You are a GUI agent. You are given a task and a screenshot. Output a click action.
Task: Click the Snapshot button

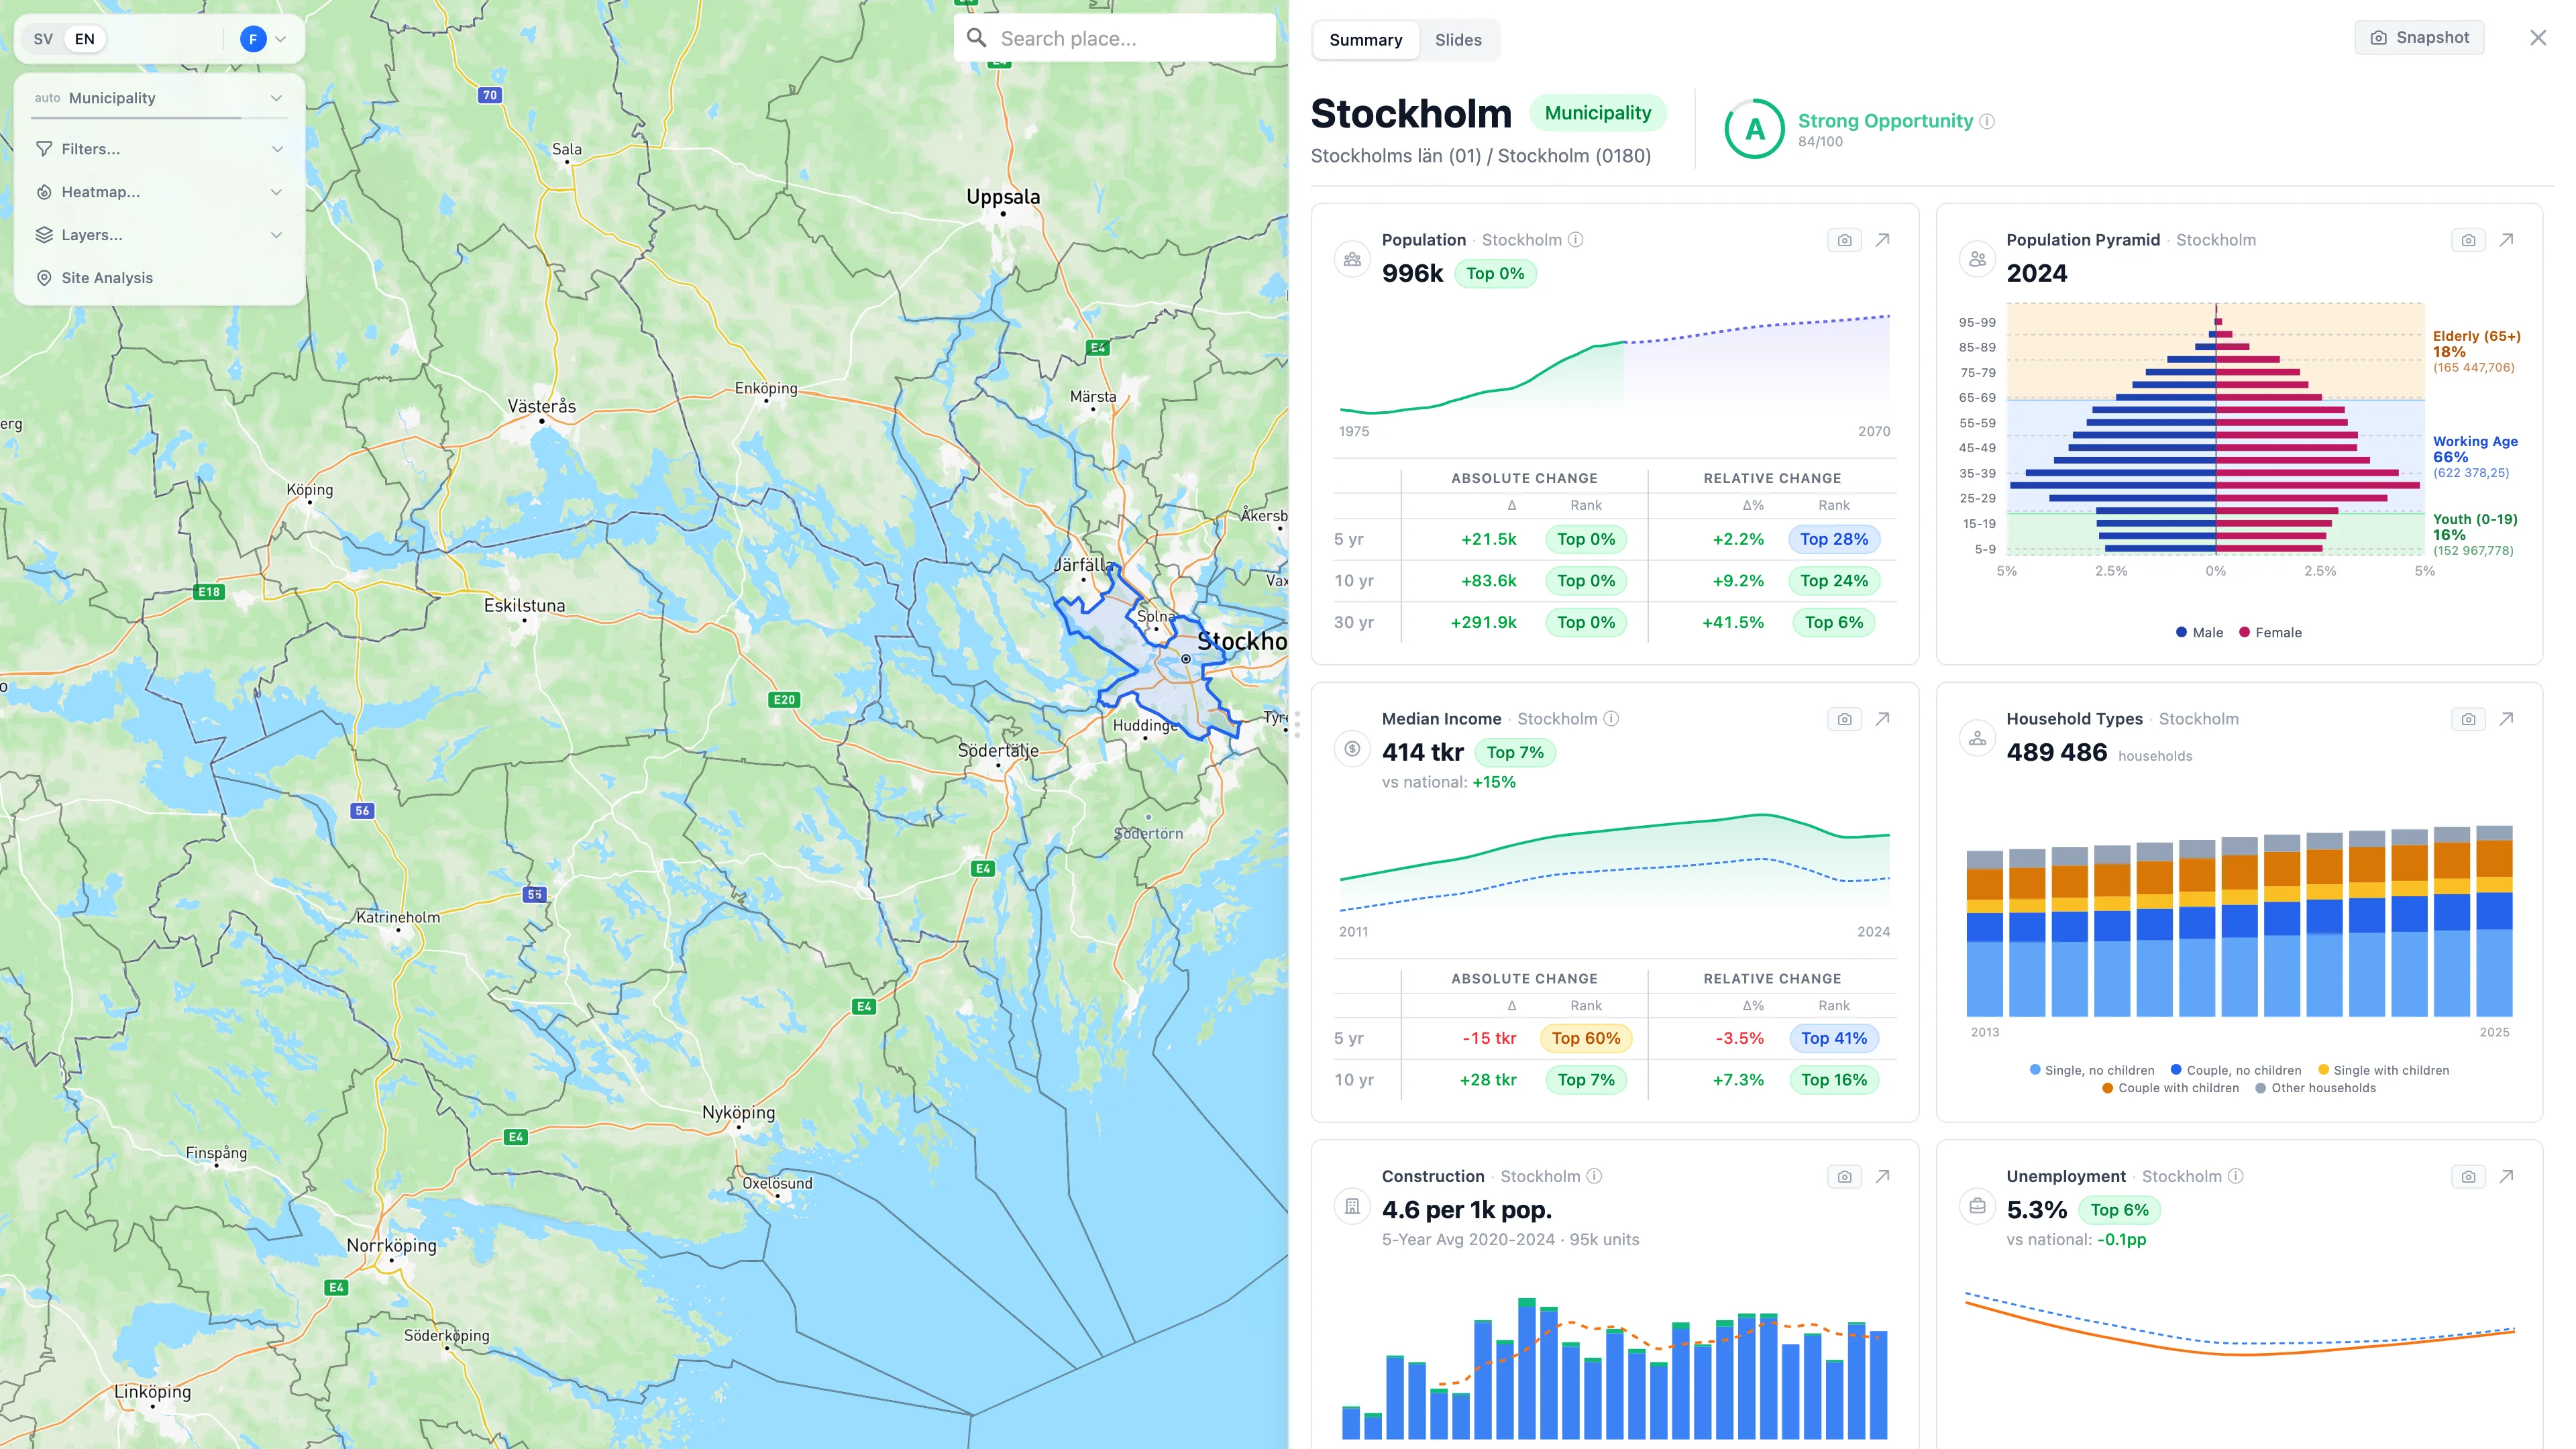[x=2419, y=37]
